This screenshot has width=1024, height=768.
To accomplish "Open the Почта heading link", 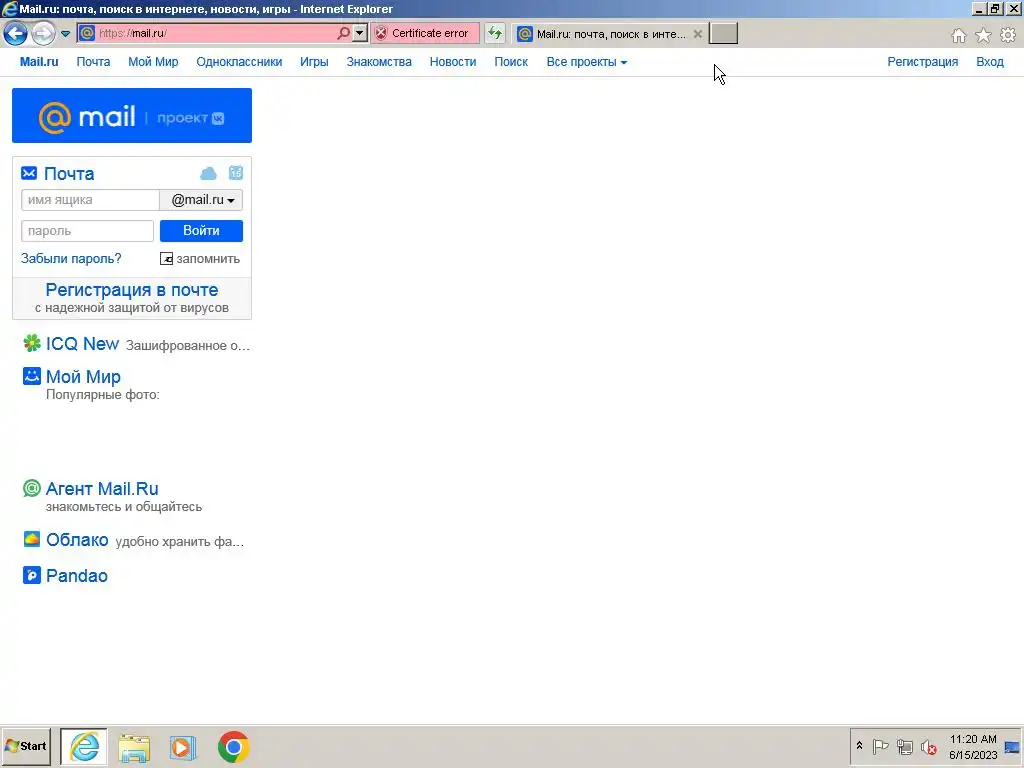I will (x=69, y=174).
